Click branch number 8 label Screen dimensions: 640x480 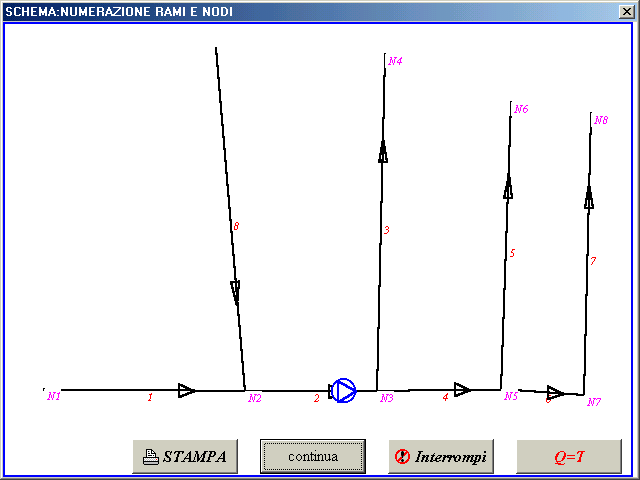click(x=236, y=226)
